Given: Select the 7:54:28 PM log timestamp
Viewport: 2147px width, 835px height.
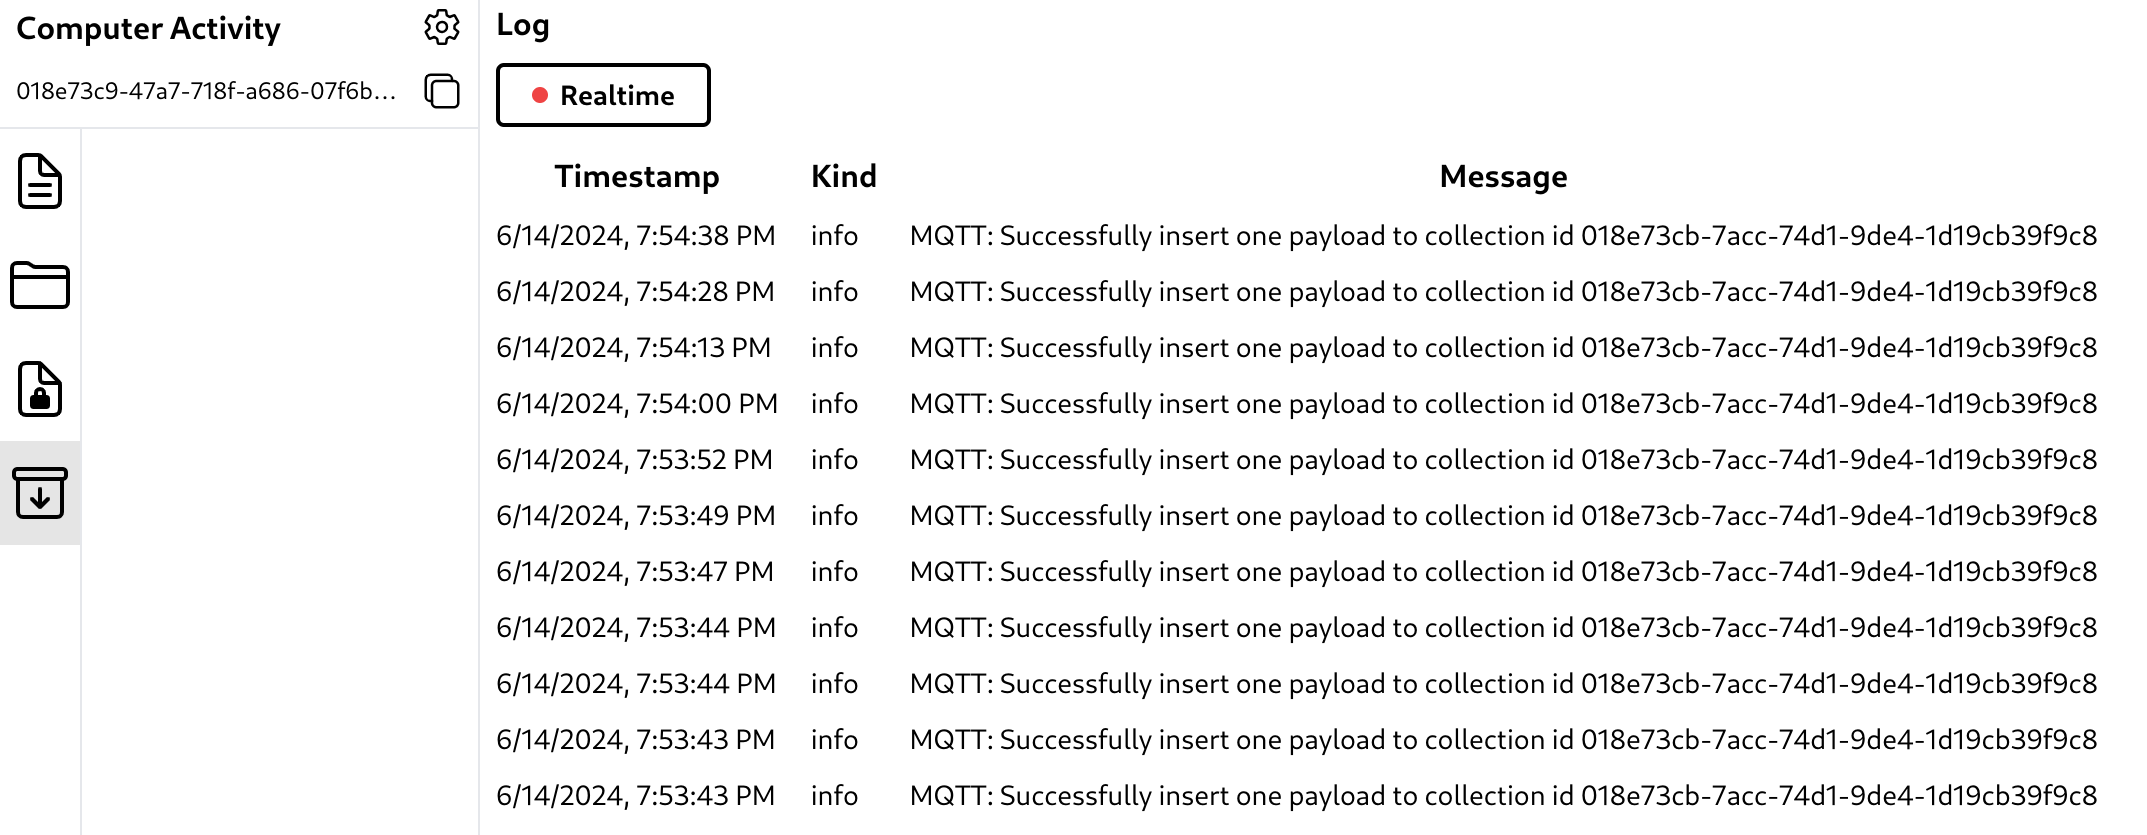Looking at the screenshot, I should point(635,292).
